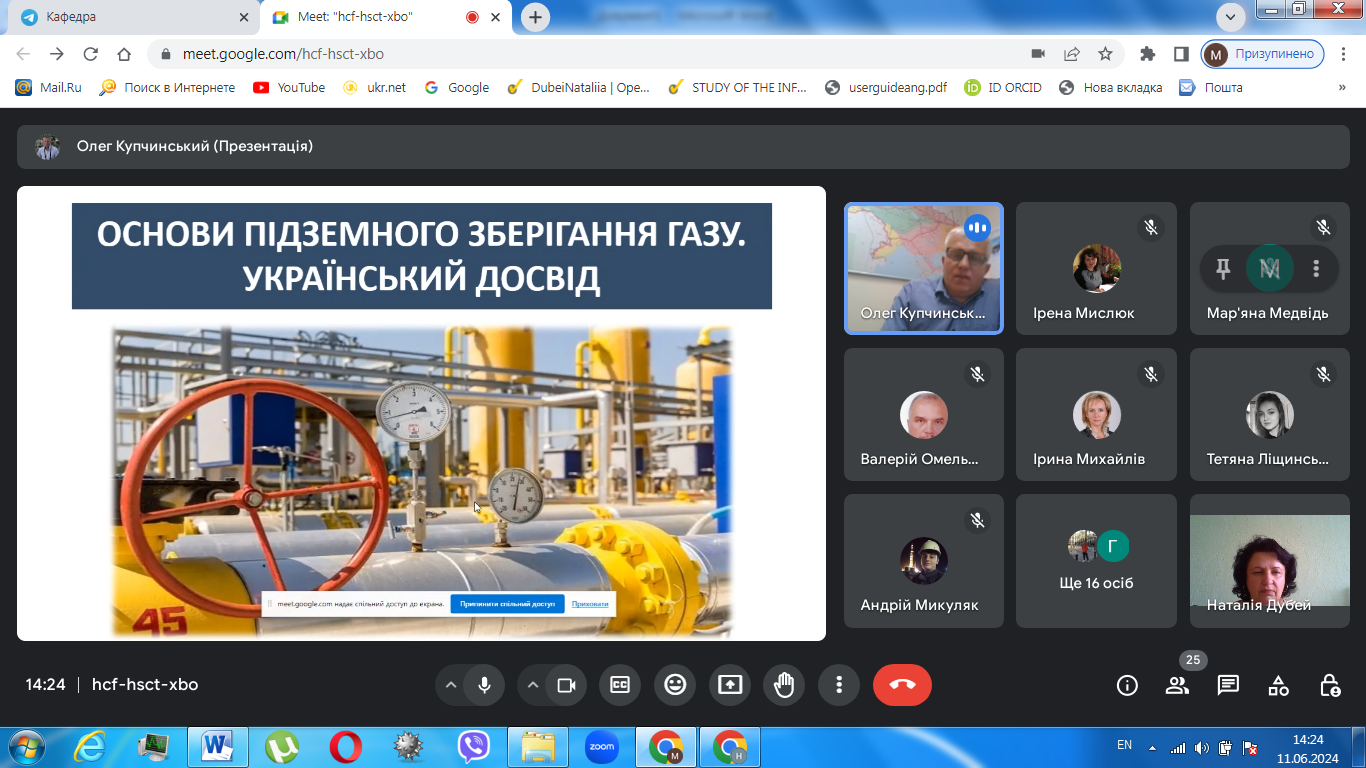Screen dimensions: 1366x768
Task: Expand the microphone audio settings chevron
Action: [449, 685]
